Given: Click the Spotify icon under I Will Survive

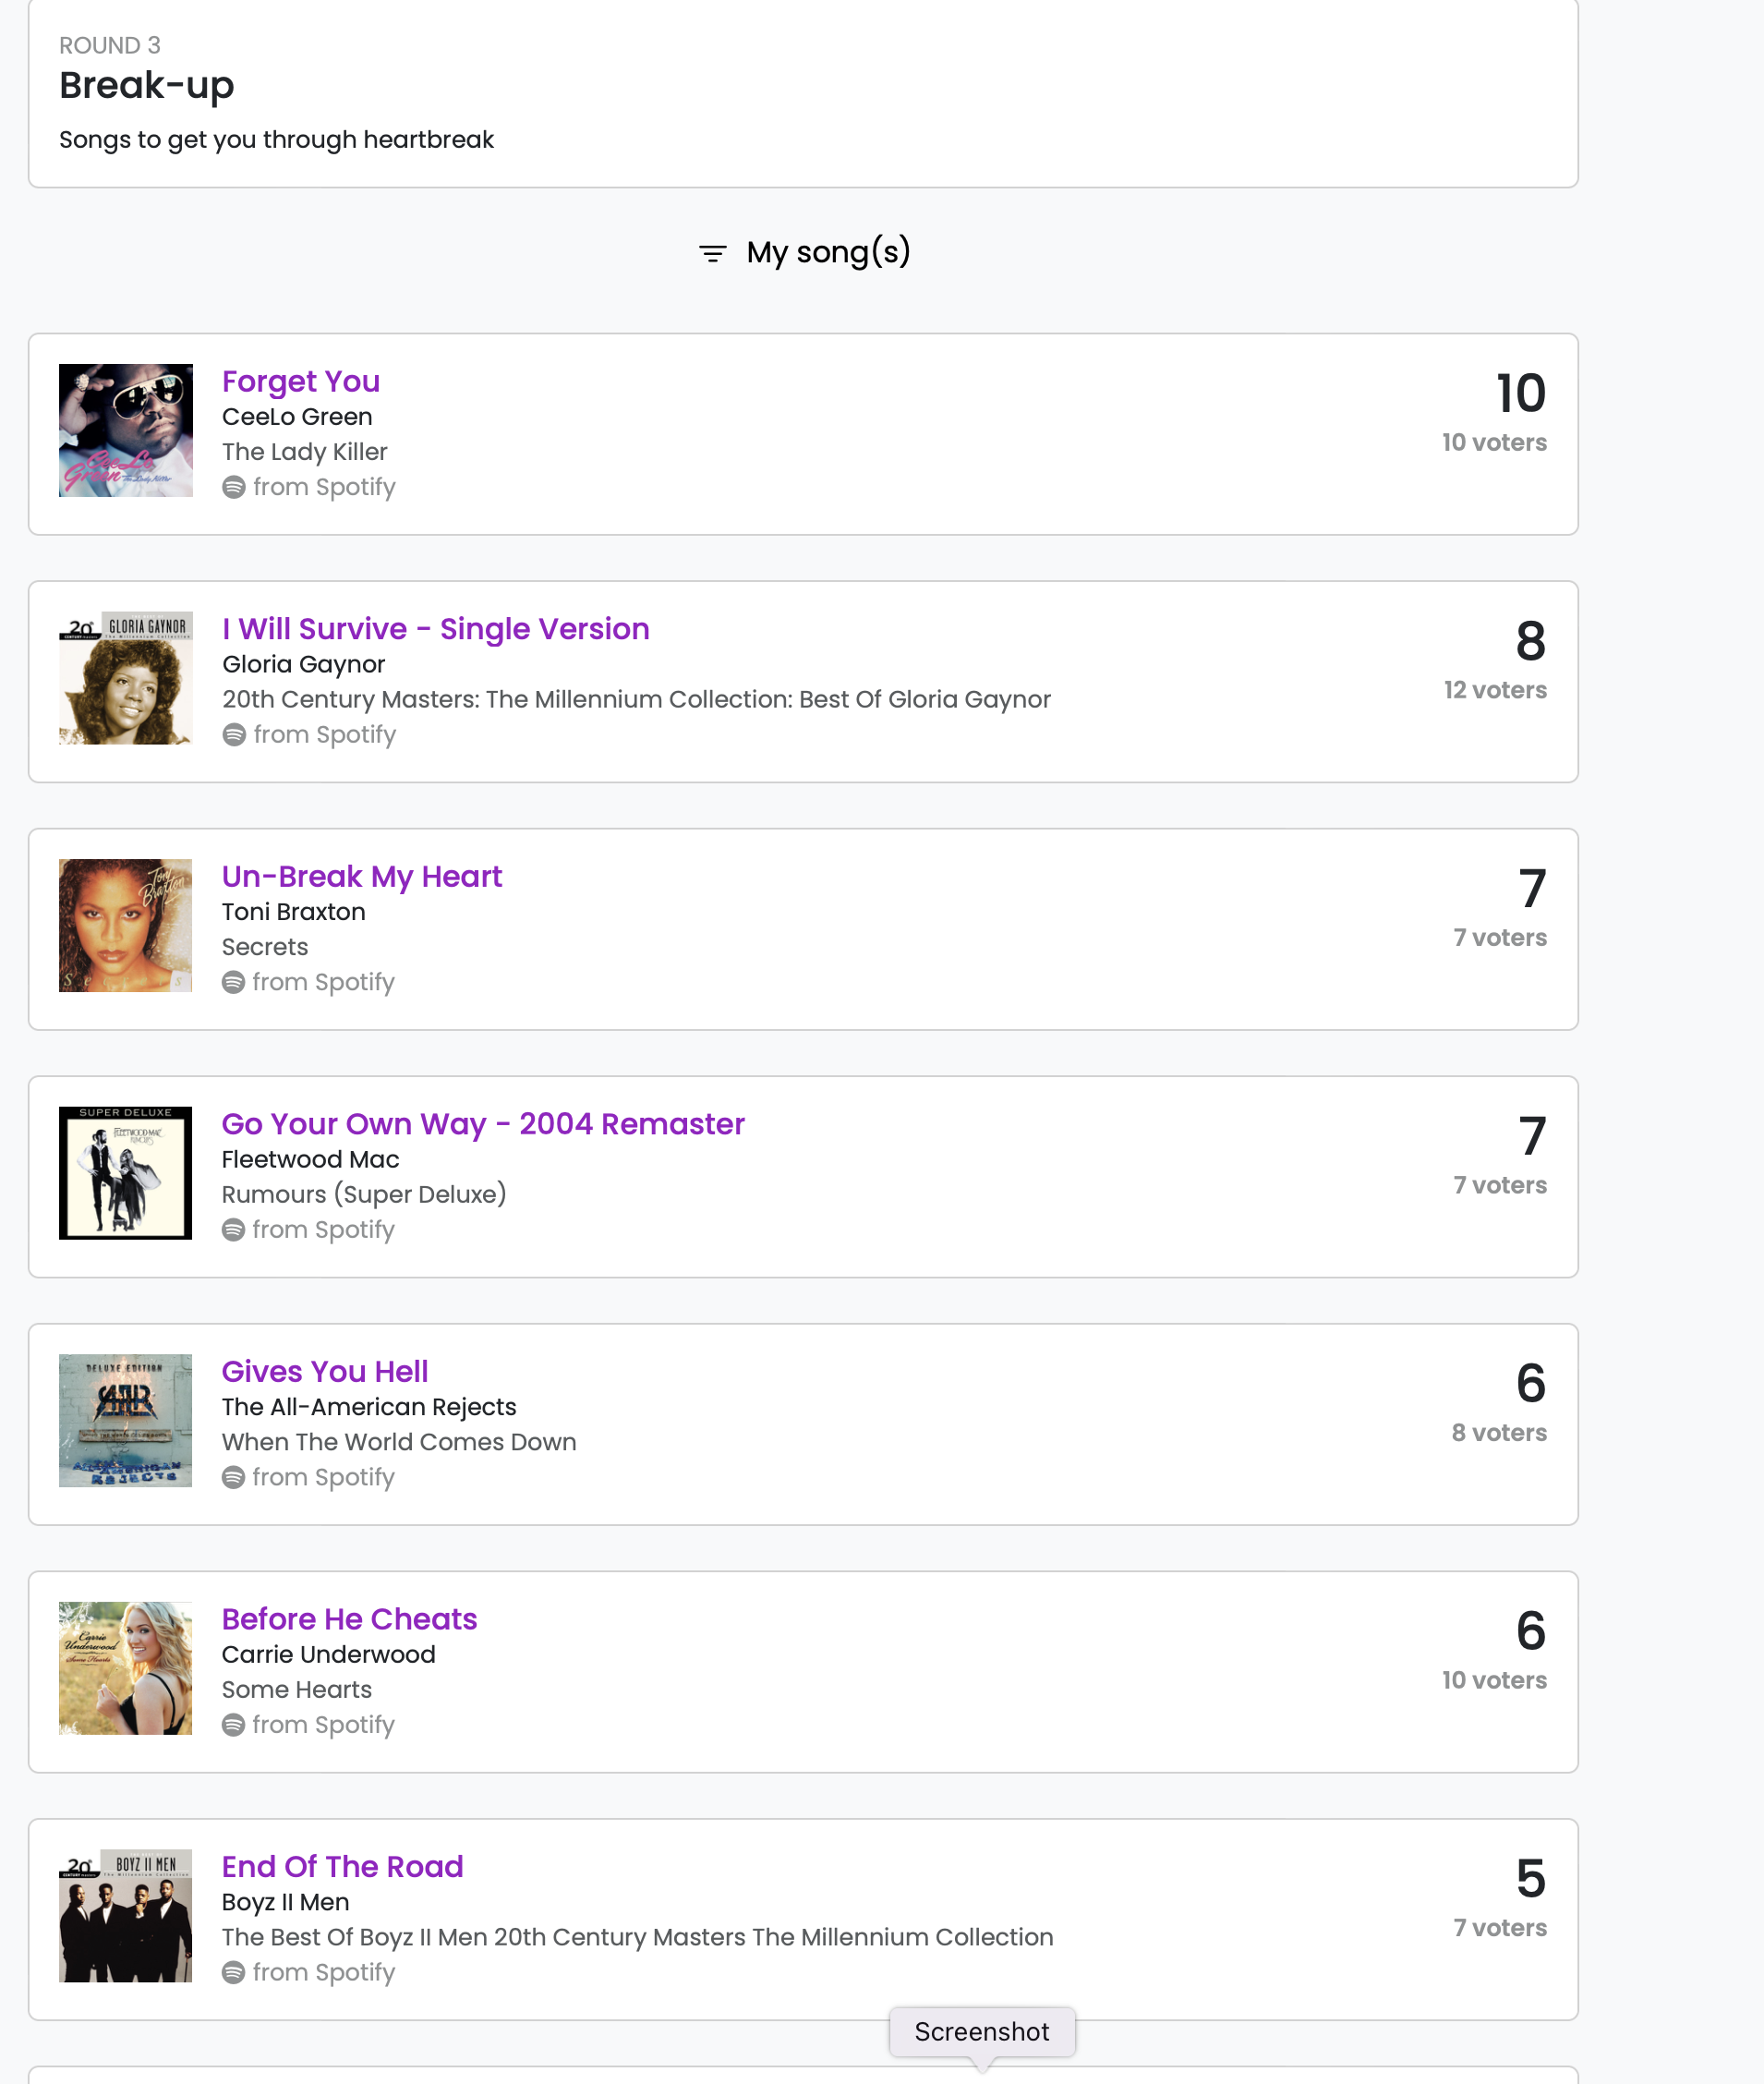Looking at the screenshot, I should (x=234, y=735).
